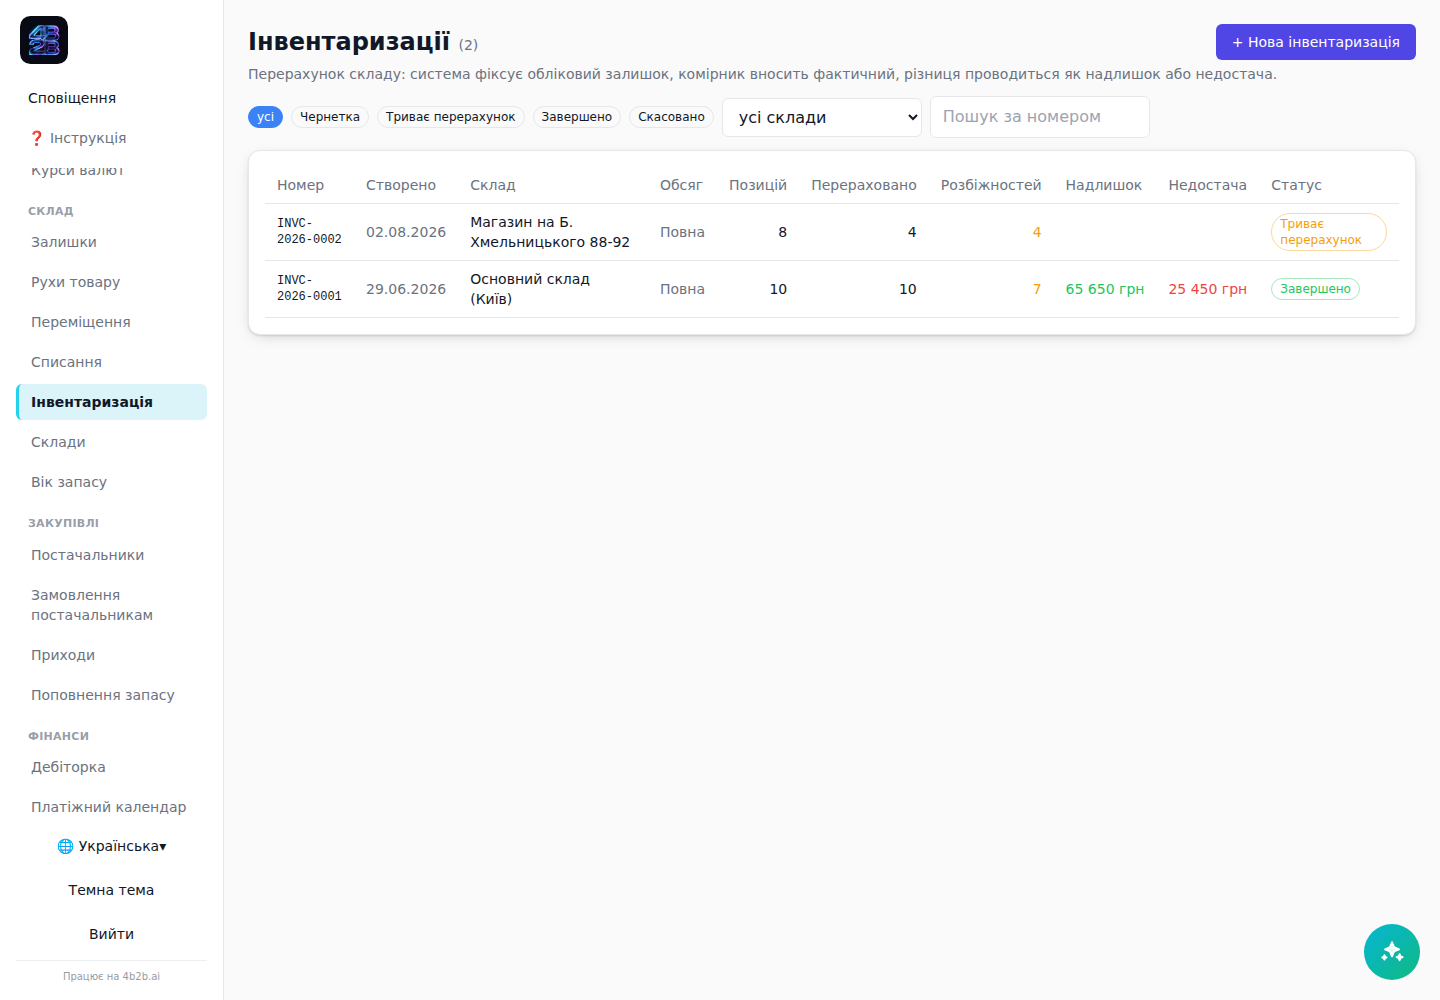Click the Статус column header
The image size is (1440, 1000).
point(1296,185)
